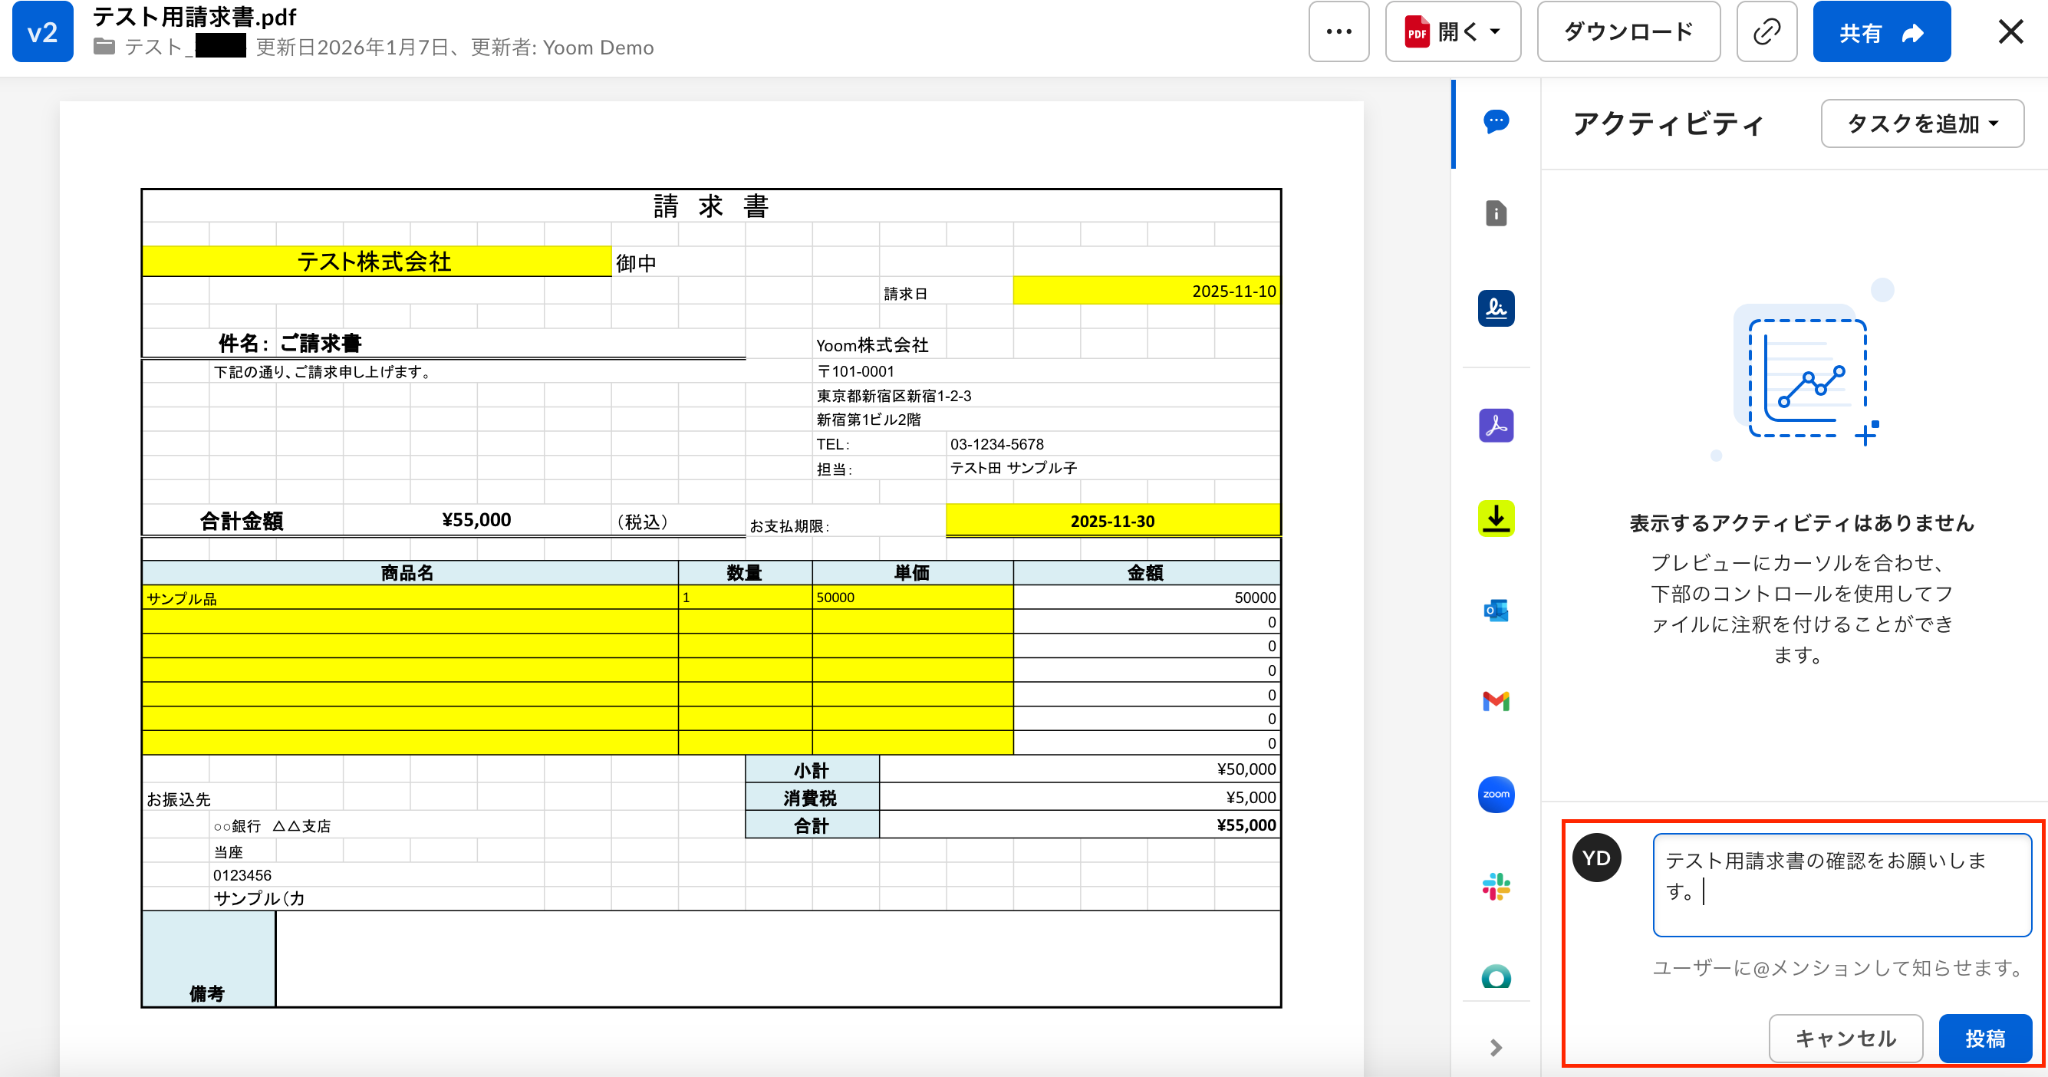This screenshot has height=1077, width=2048.
Task: Open the more options ellipsis menu
Action: pyautogui.click(x=1339, y=32)
